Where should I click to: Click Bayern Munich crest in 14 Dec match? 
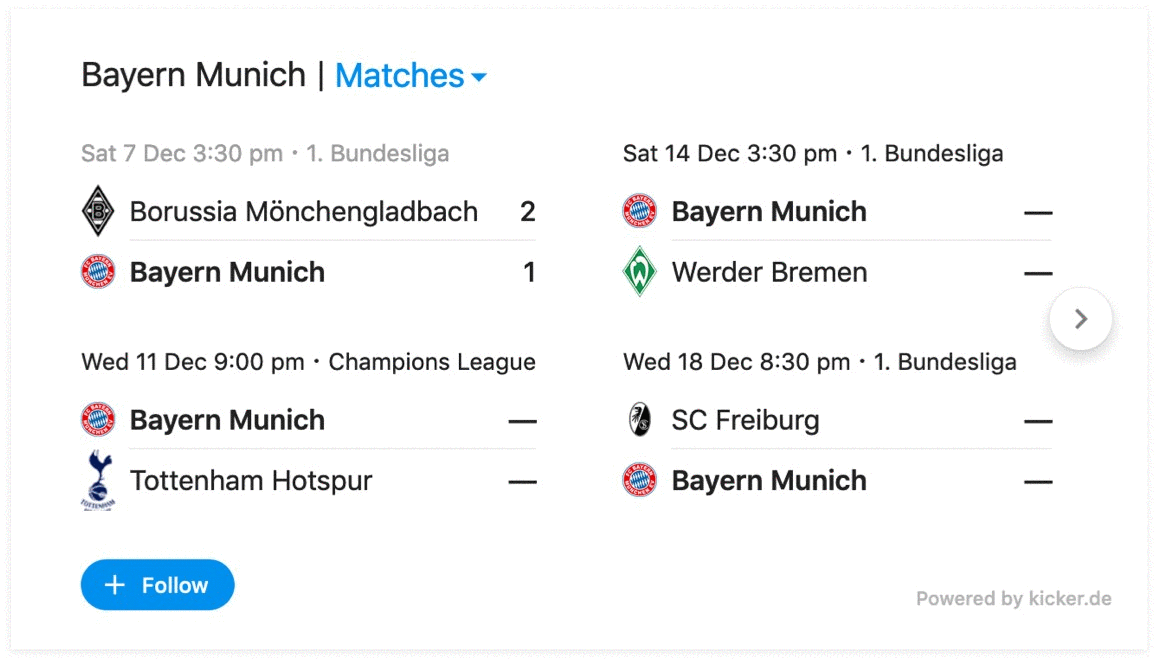click(639, 212)
